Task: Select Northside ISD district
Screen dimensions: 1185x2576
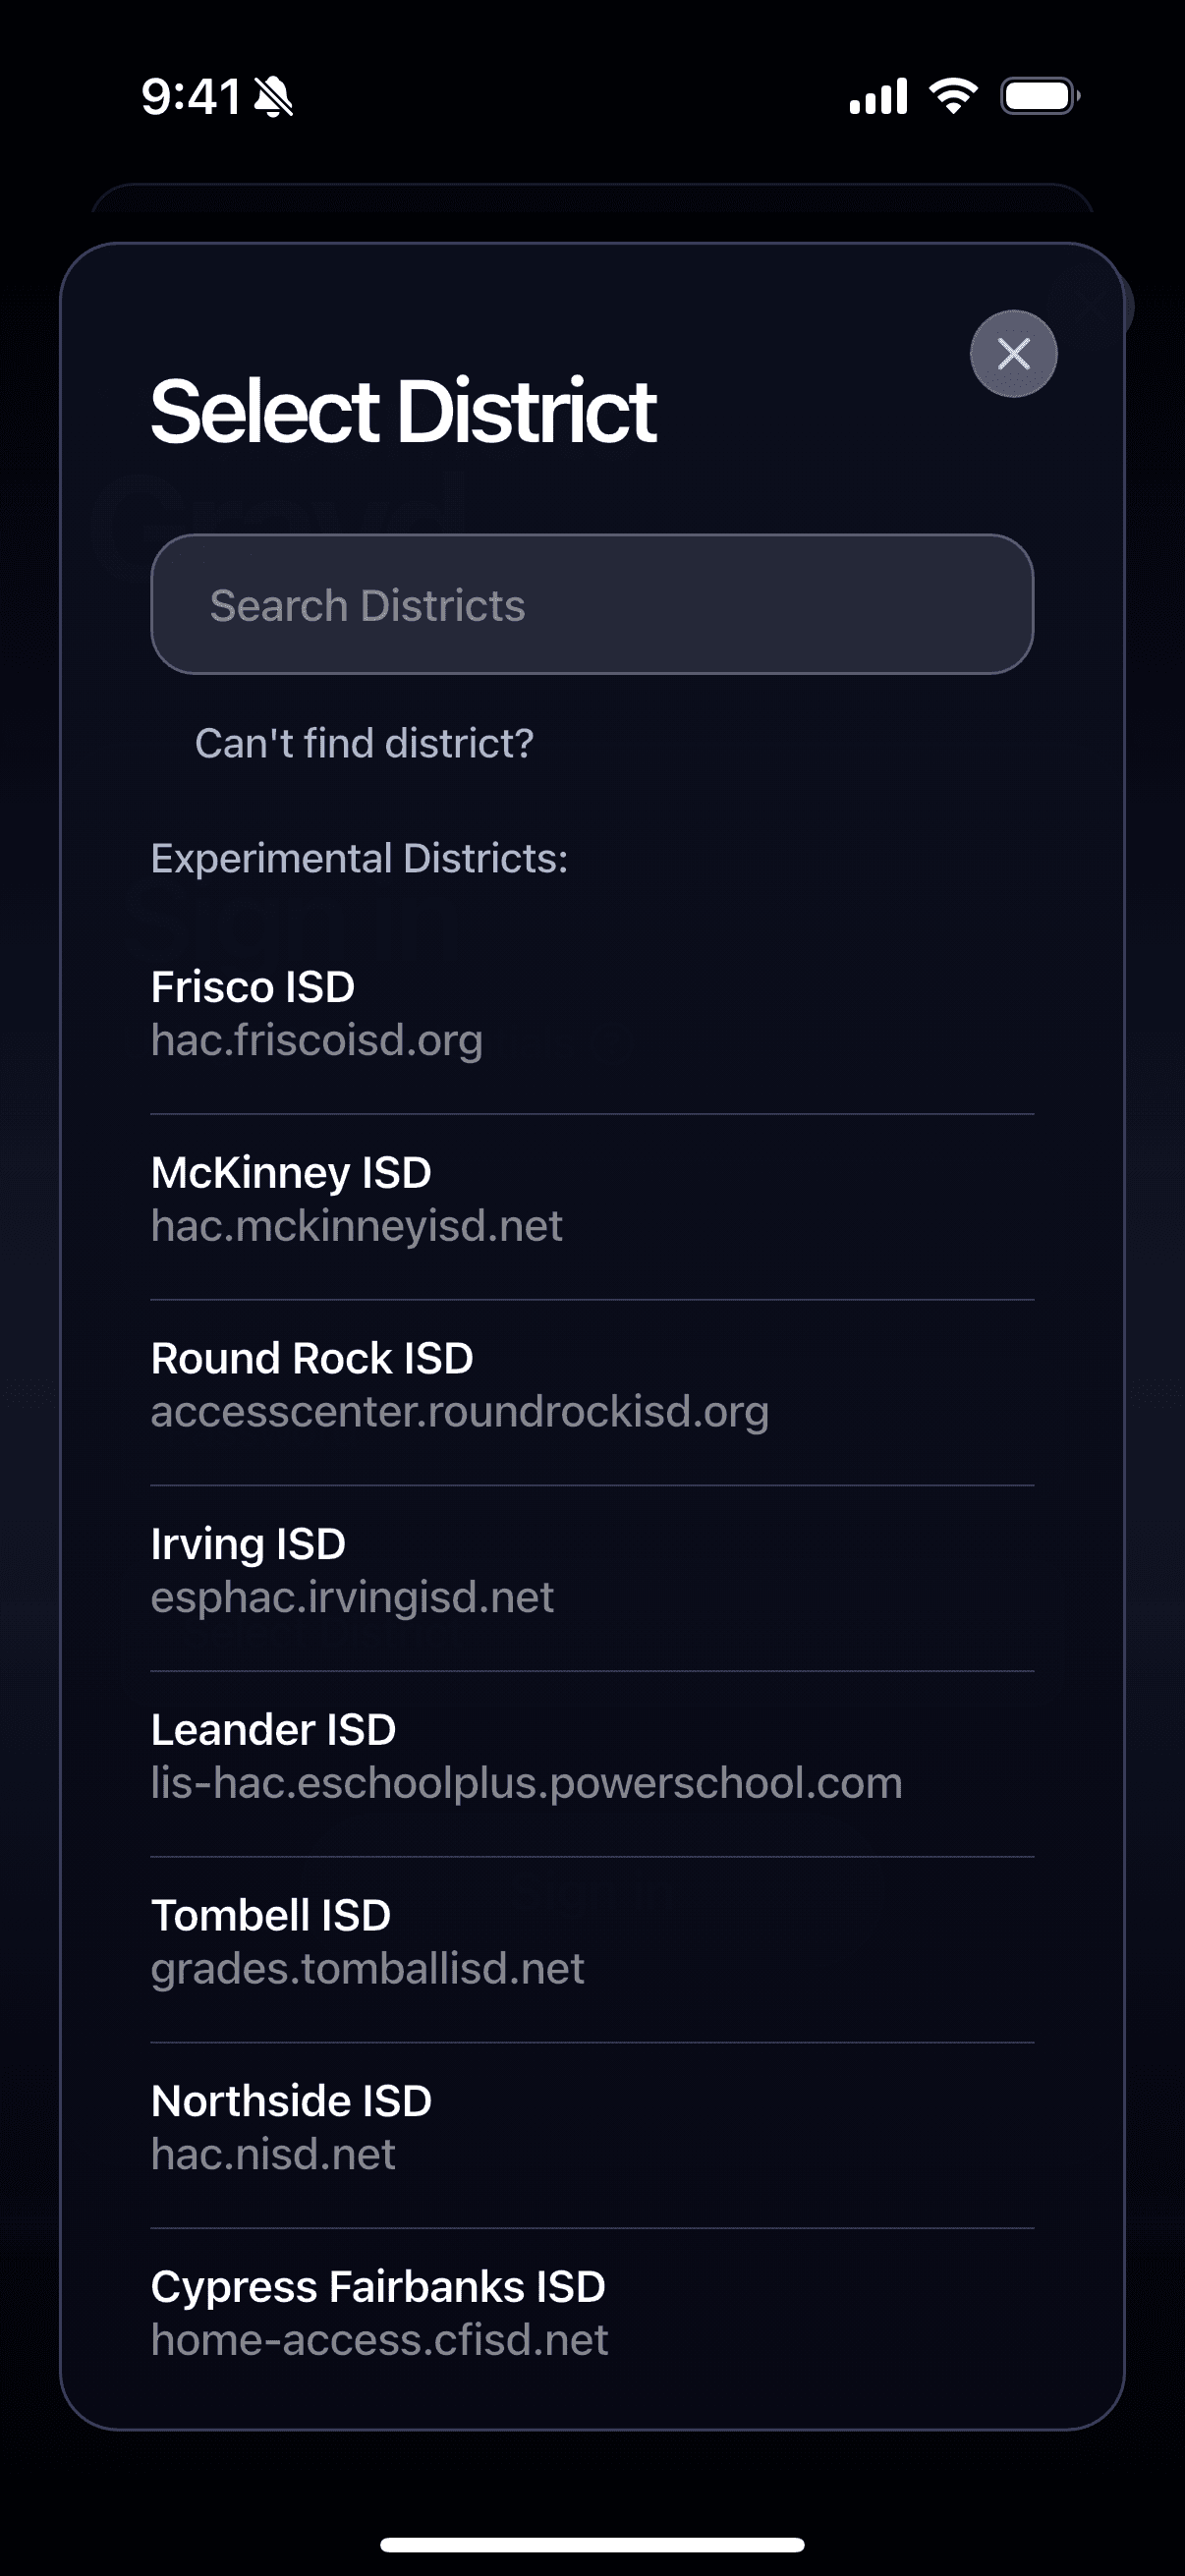Action: pyautogui.click(x=592, y=2126)
